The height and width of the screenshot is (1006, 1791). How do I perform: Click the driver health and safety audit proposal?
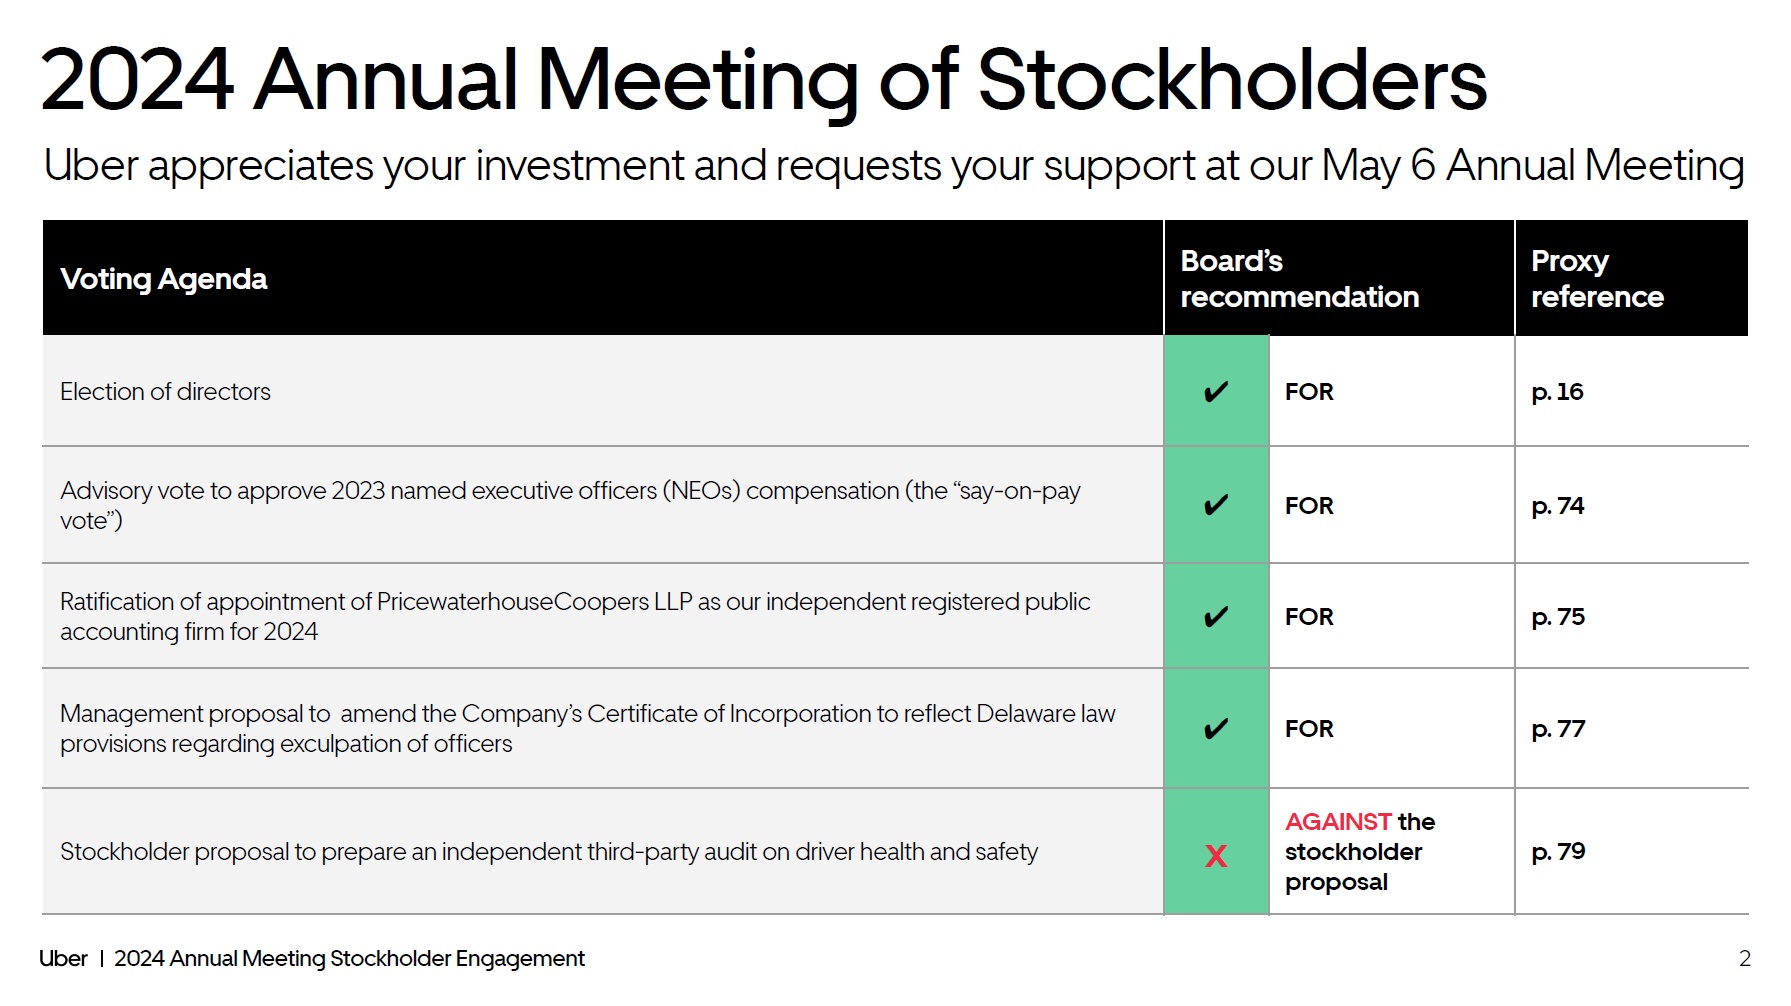[x=549, y=852]
